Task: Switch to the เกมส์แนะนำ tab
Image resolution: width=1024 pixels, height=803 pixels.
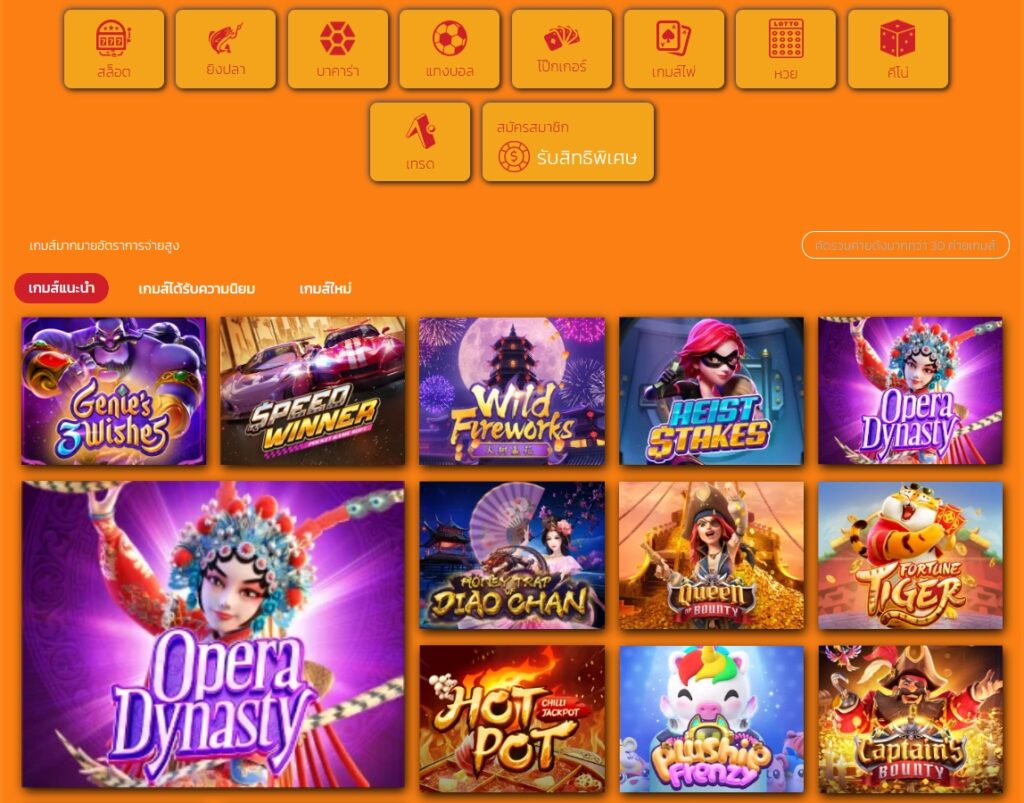Action: point(61,288)
